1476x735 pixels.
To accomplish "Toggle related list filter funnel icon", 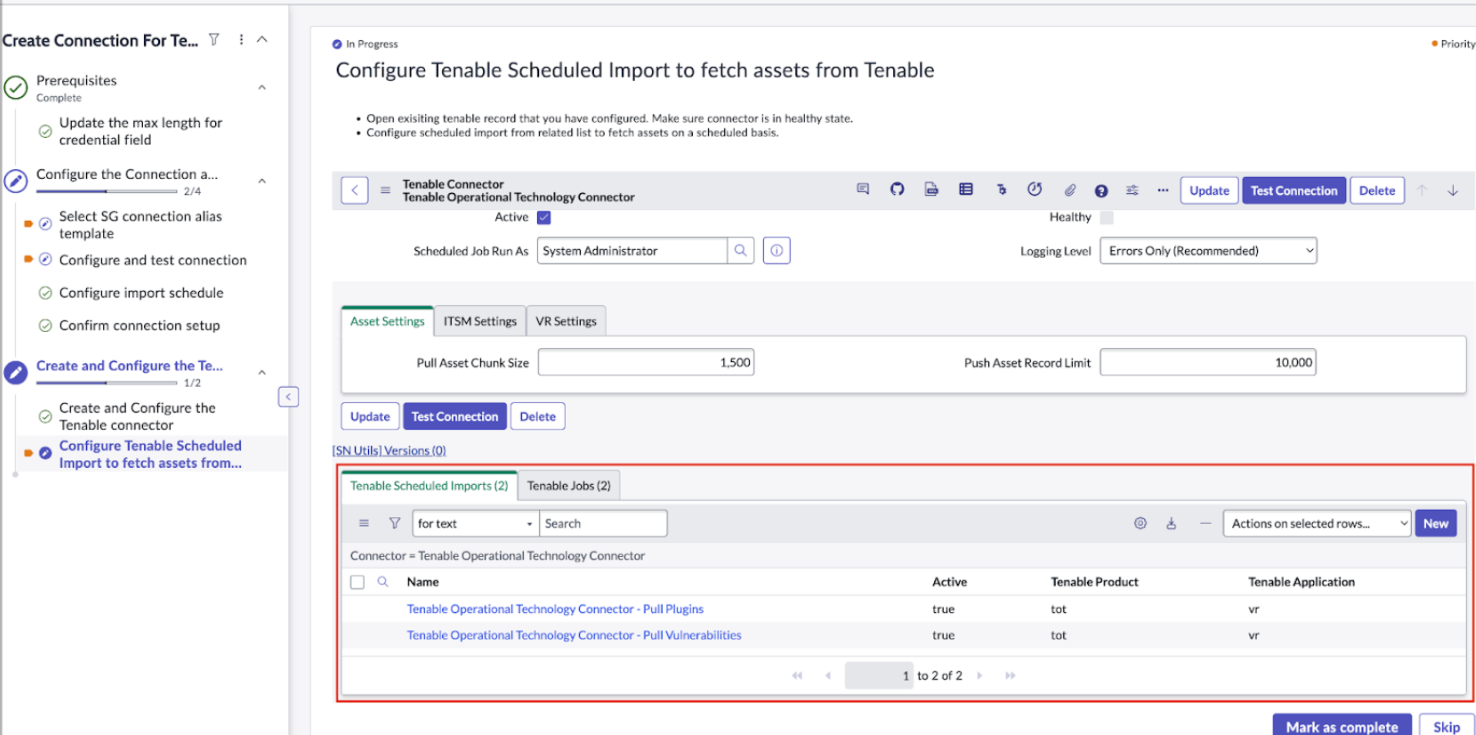I will [394, 523].
